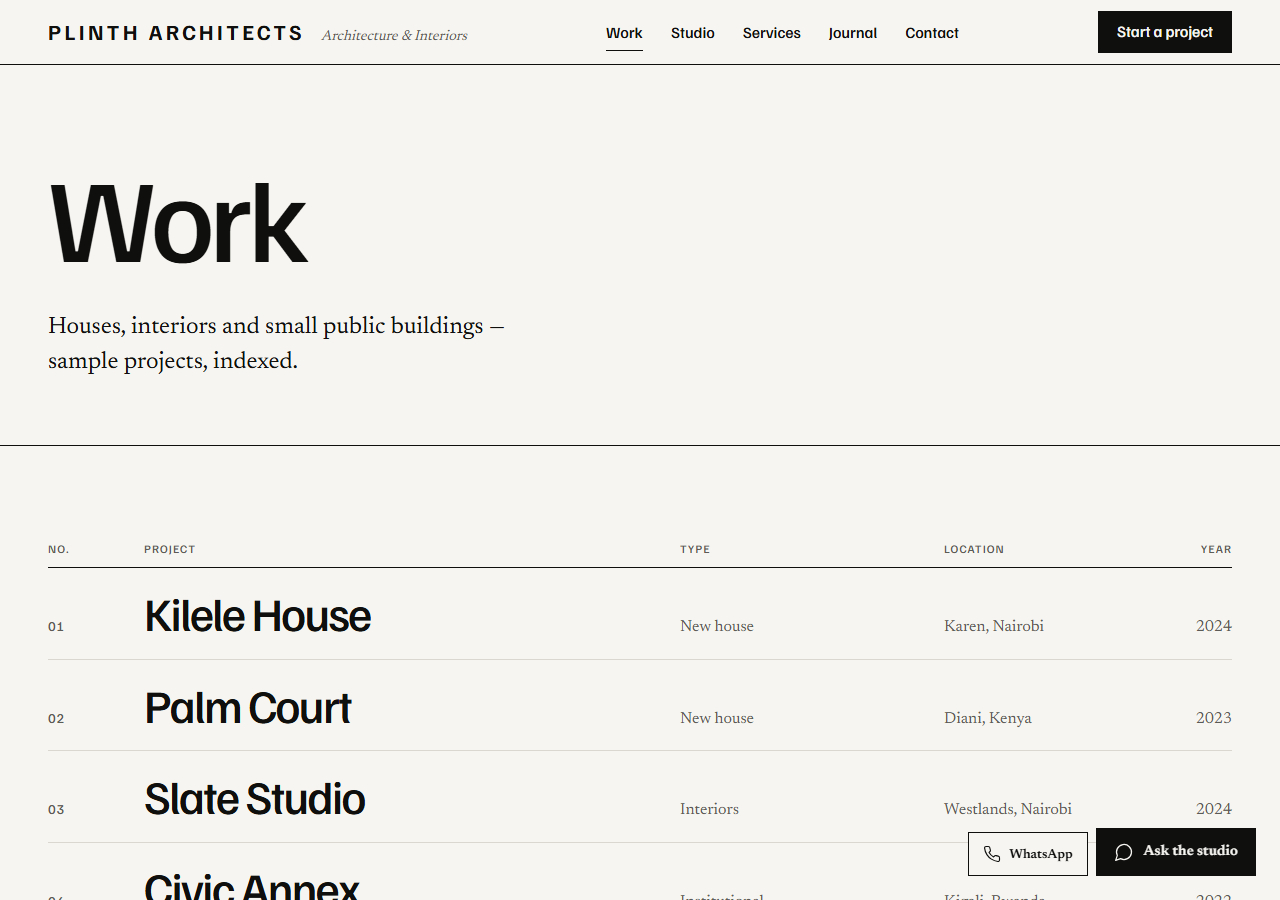
Task: Click year 2024 in Kilele House row
Action: tap(1214, 626)
